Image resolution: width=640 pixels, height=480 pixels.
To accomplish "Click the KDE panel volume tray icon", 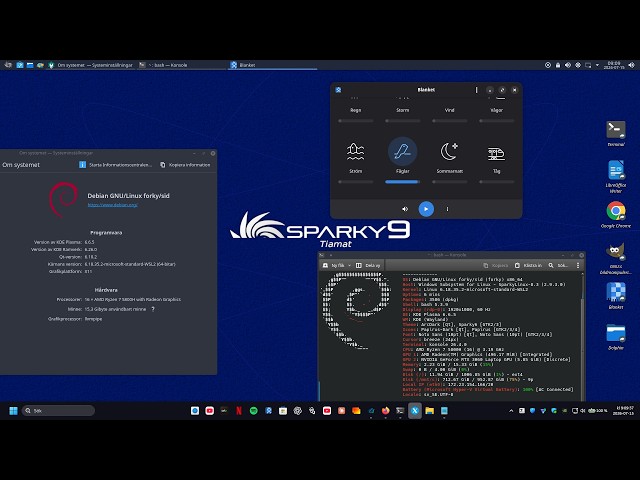I will (x=568, y=65).
